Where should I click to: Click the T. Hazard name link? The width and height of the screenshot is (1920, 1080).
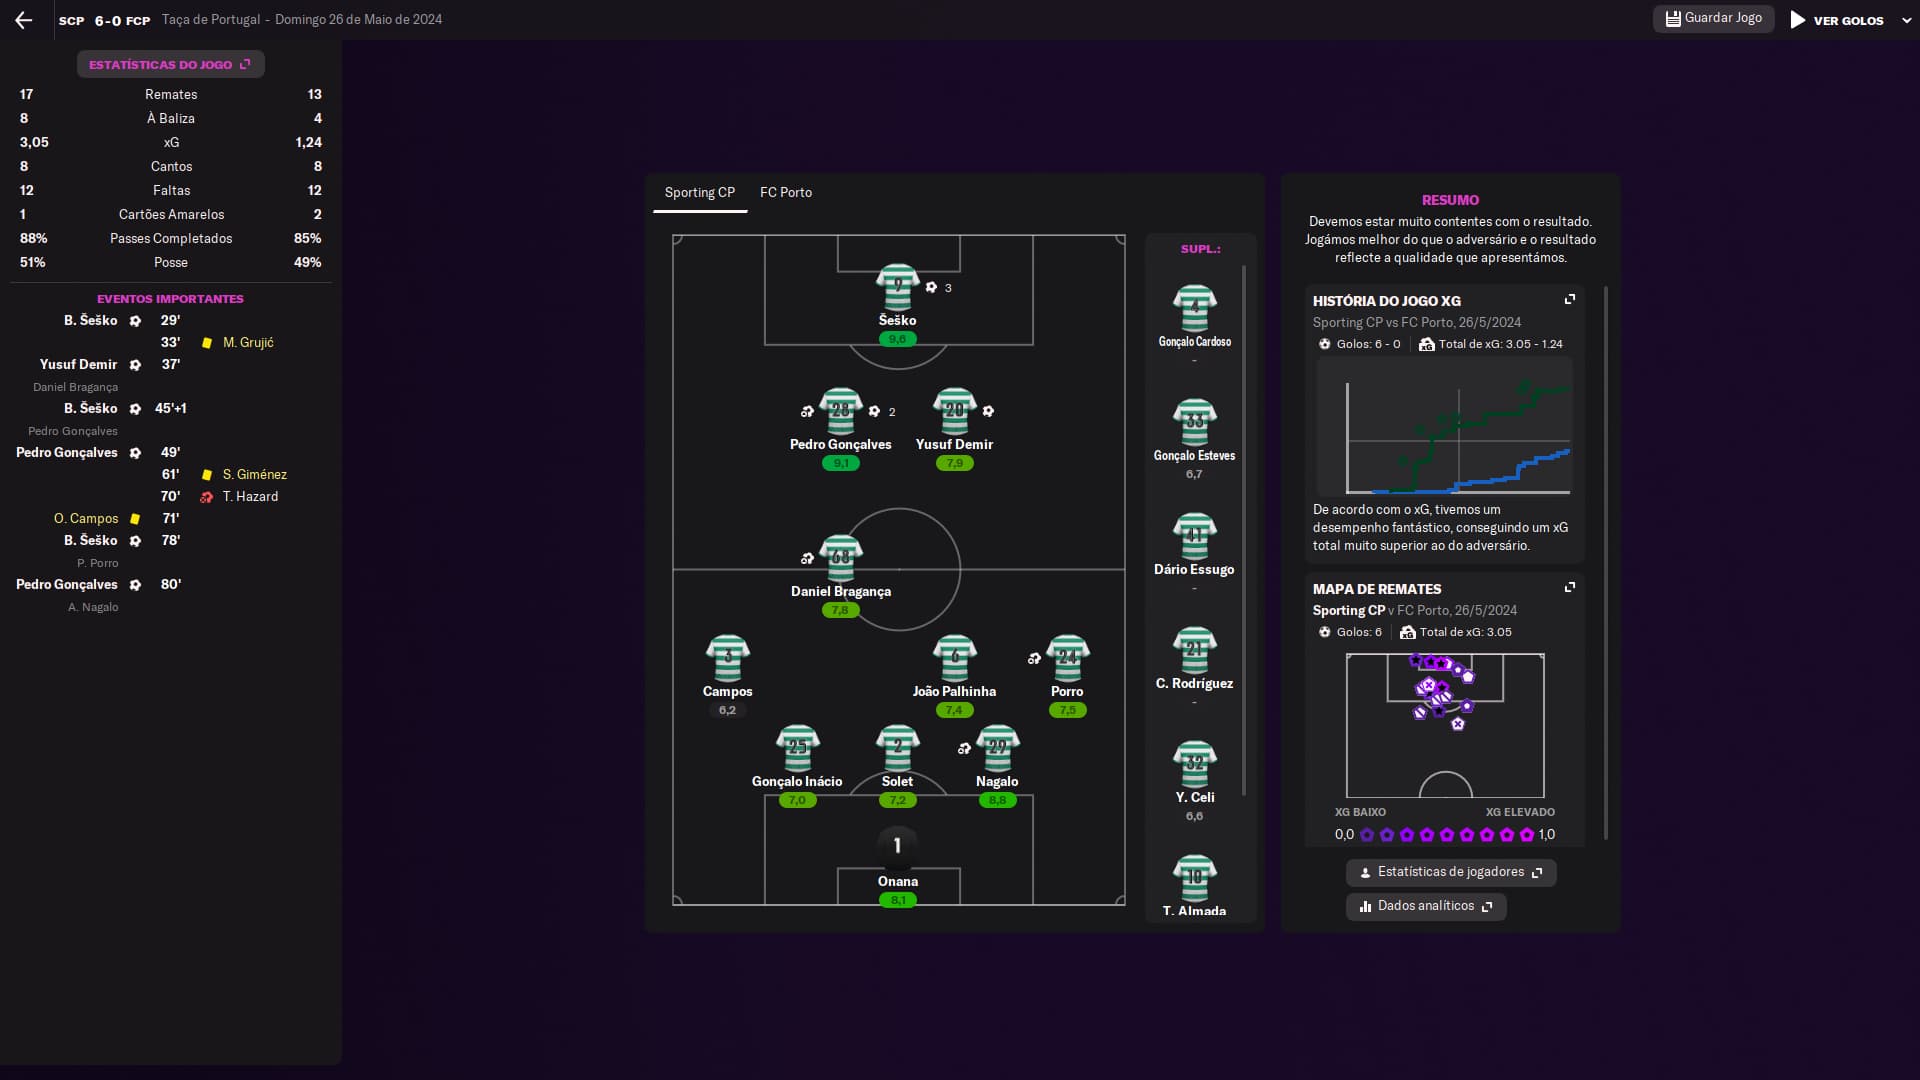[x=250, y=496]
